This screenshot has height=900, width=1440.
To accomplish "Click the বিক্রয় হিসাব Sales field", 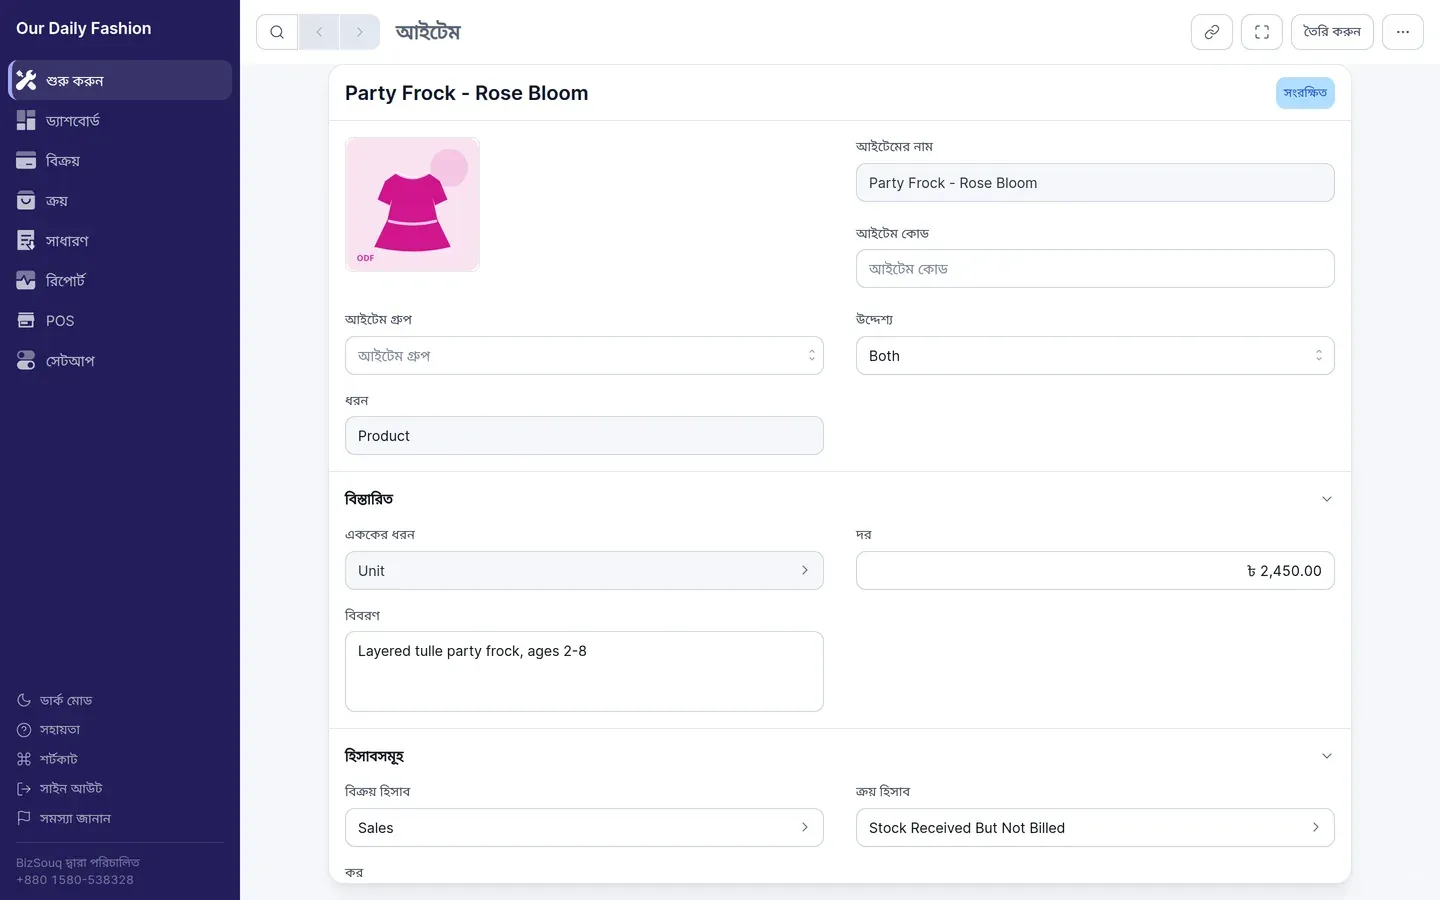I will [x=584, y=828].
